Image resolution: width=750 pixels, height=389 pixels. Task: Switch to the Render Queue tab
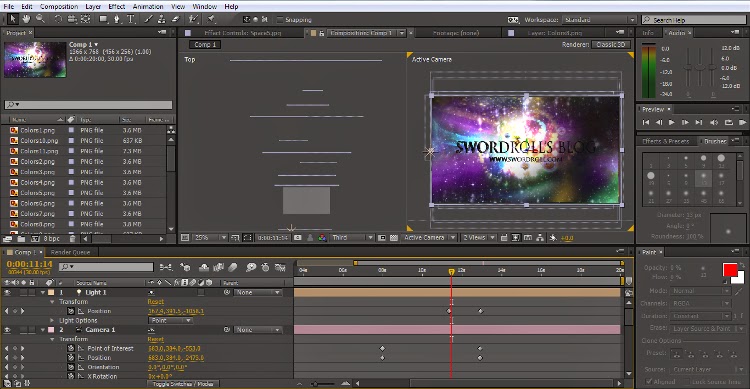(70, 252)
